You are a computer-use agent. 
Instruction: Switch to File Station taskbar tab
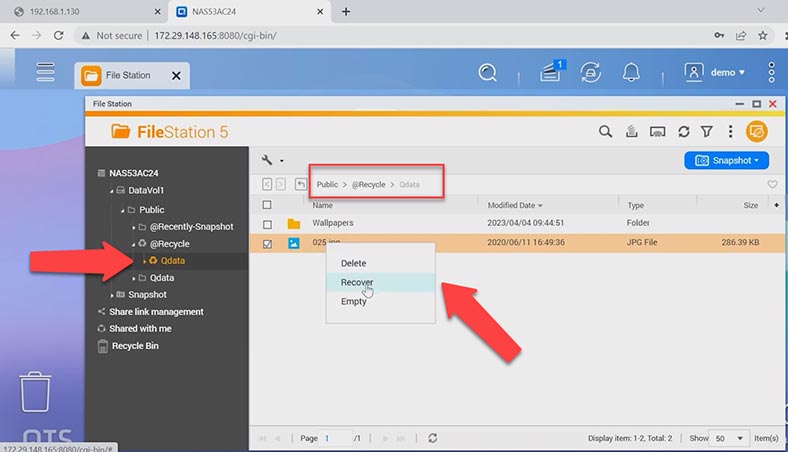[x=132, y=75]
